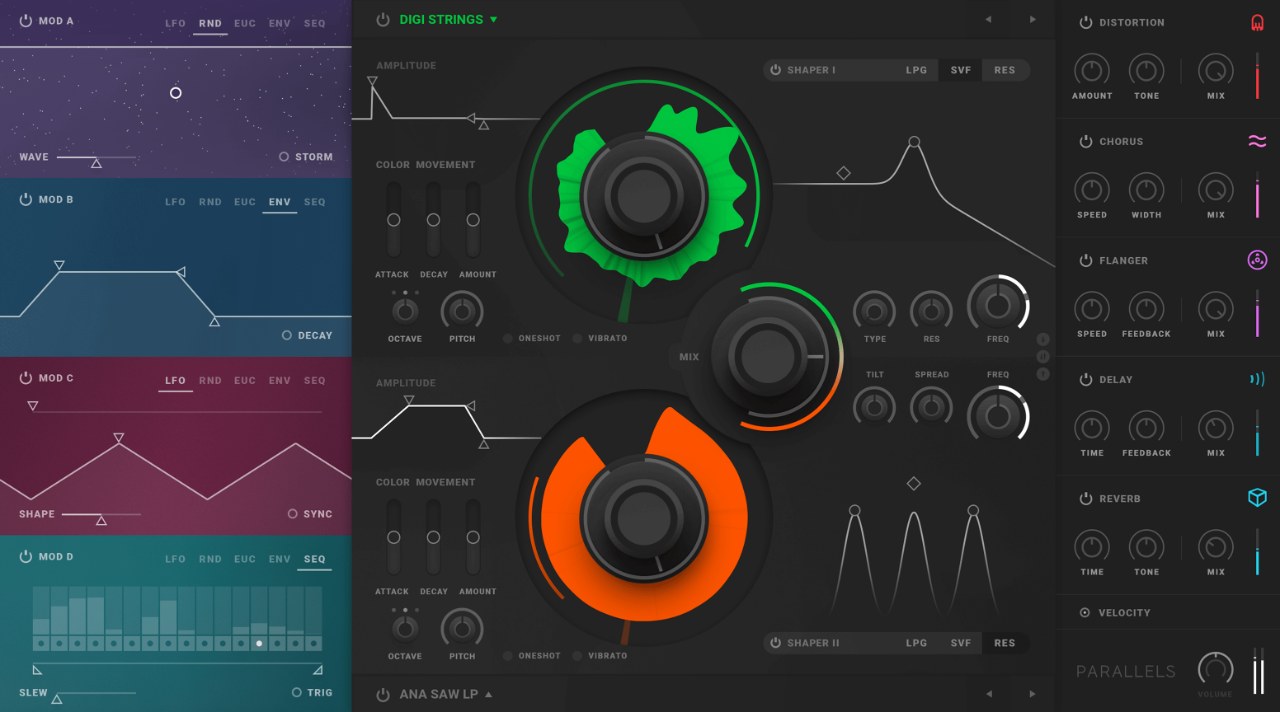Click the Reverb cube icon

(1257, 498)
